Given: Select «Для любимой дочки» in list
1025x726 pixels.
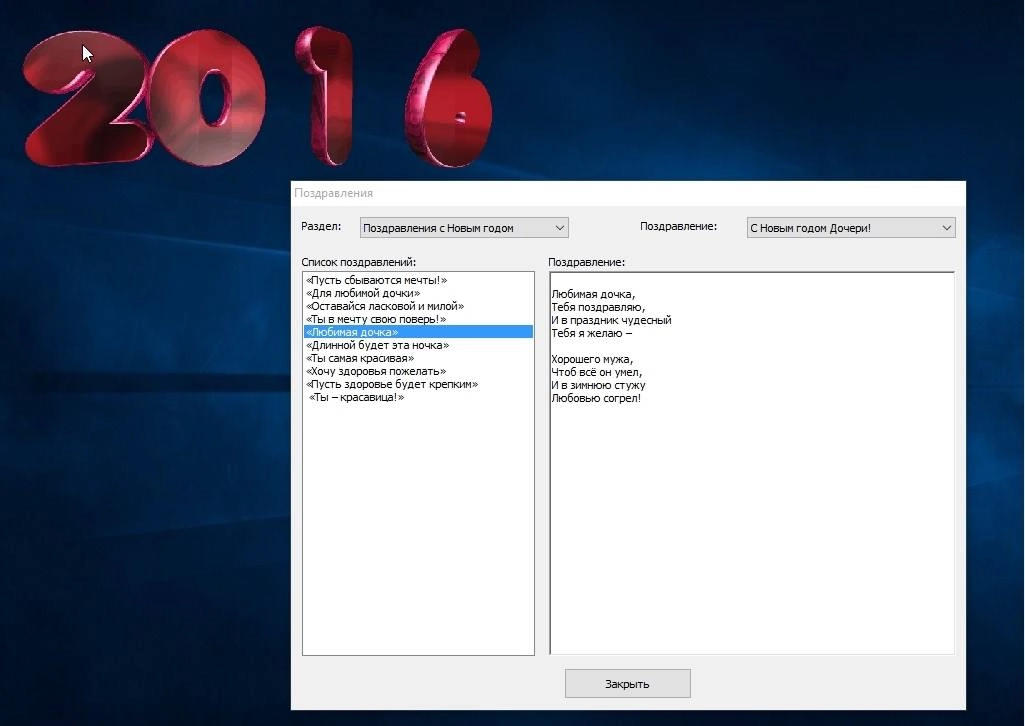Looking at the screenshot, I should tap(418, 293).
